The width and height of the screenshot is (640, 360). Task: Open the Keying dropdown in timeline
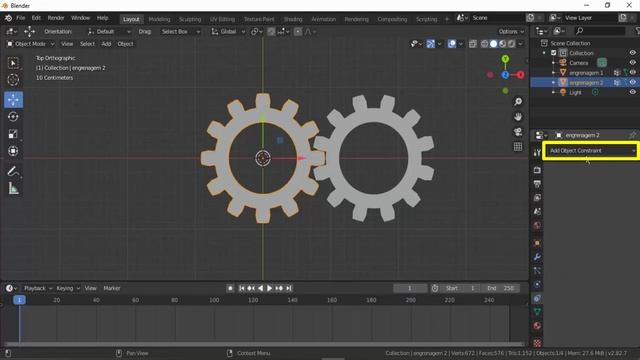(x=68, y=288)
